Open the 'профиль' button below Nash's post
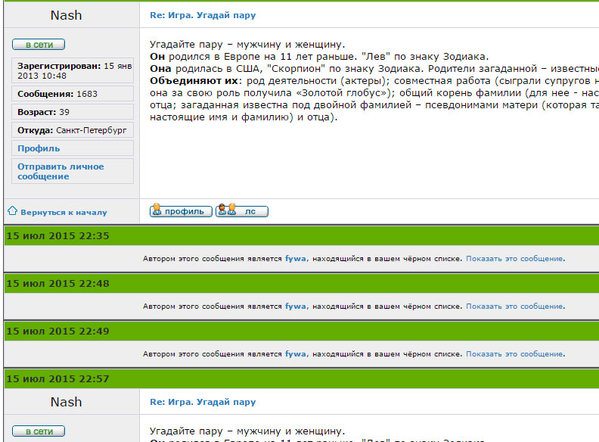 tap(181, 211)
